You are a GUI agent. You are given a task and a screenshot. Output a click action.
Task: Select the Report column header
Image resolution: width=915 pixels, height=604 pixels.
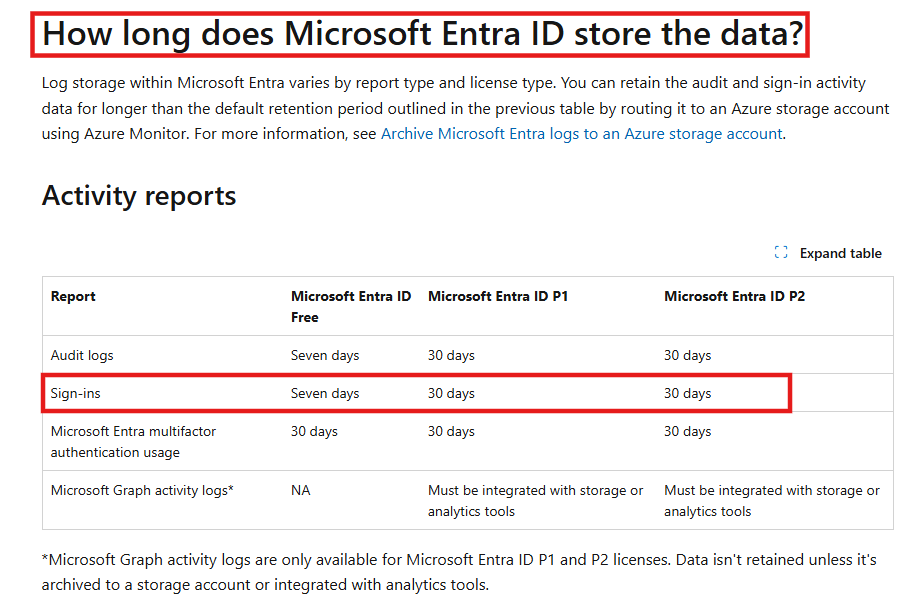pos(73,296)
